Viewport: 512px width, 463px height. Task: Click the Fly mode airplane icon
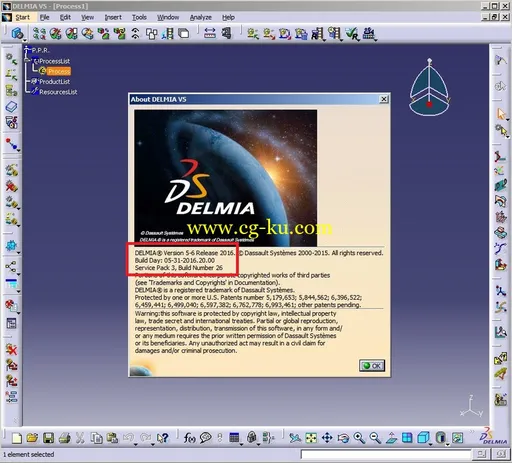[295, 438]
